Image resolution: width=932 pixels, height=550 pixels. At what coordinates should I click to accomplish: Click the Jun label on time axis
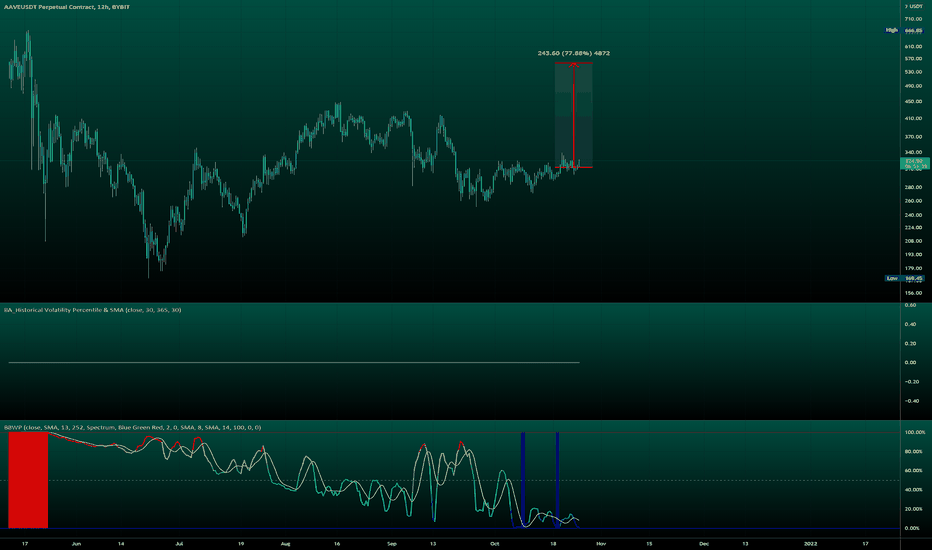point(76,543)
